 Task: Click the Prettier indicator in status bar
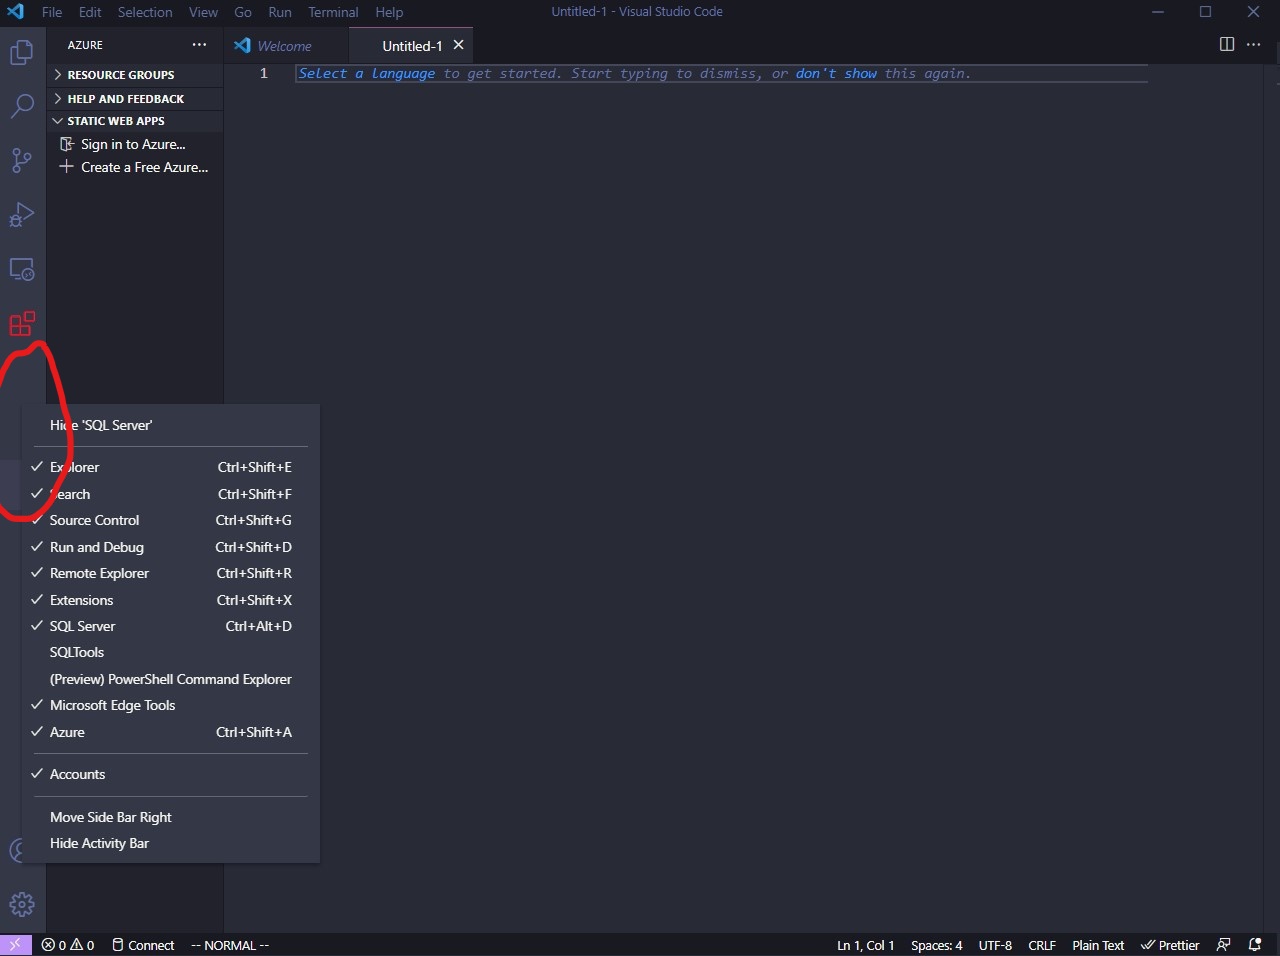1169,945
